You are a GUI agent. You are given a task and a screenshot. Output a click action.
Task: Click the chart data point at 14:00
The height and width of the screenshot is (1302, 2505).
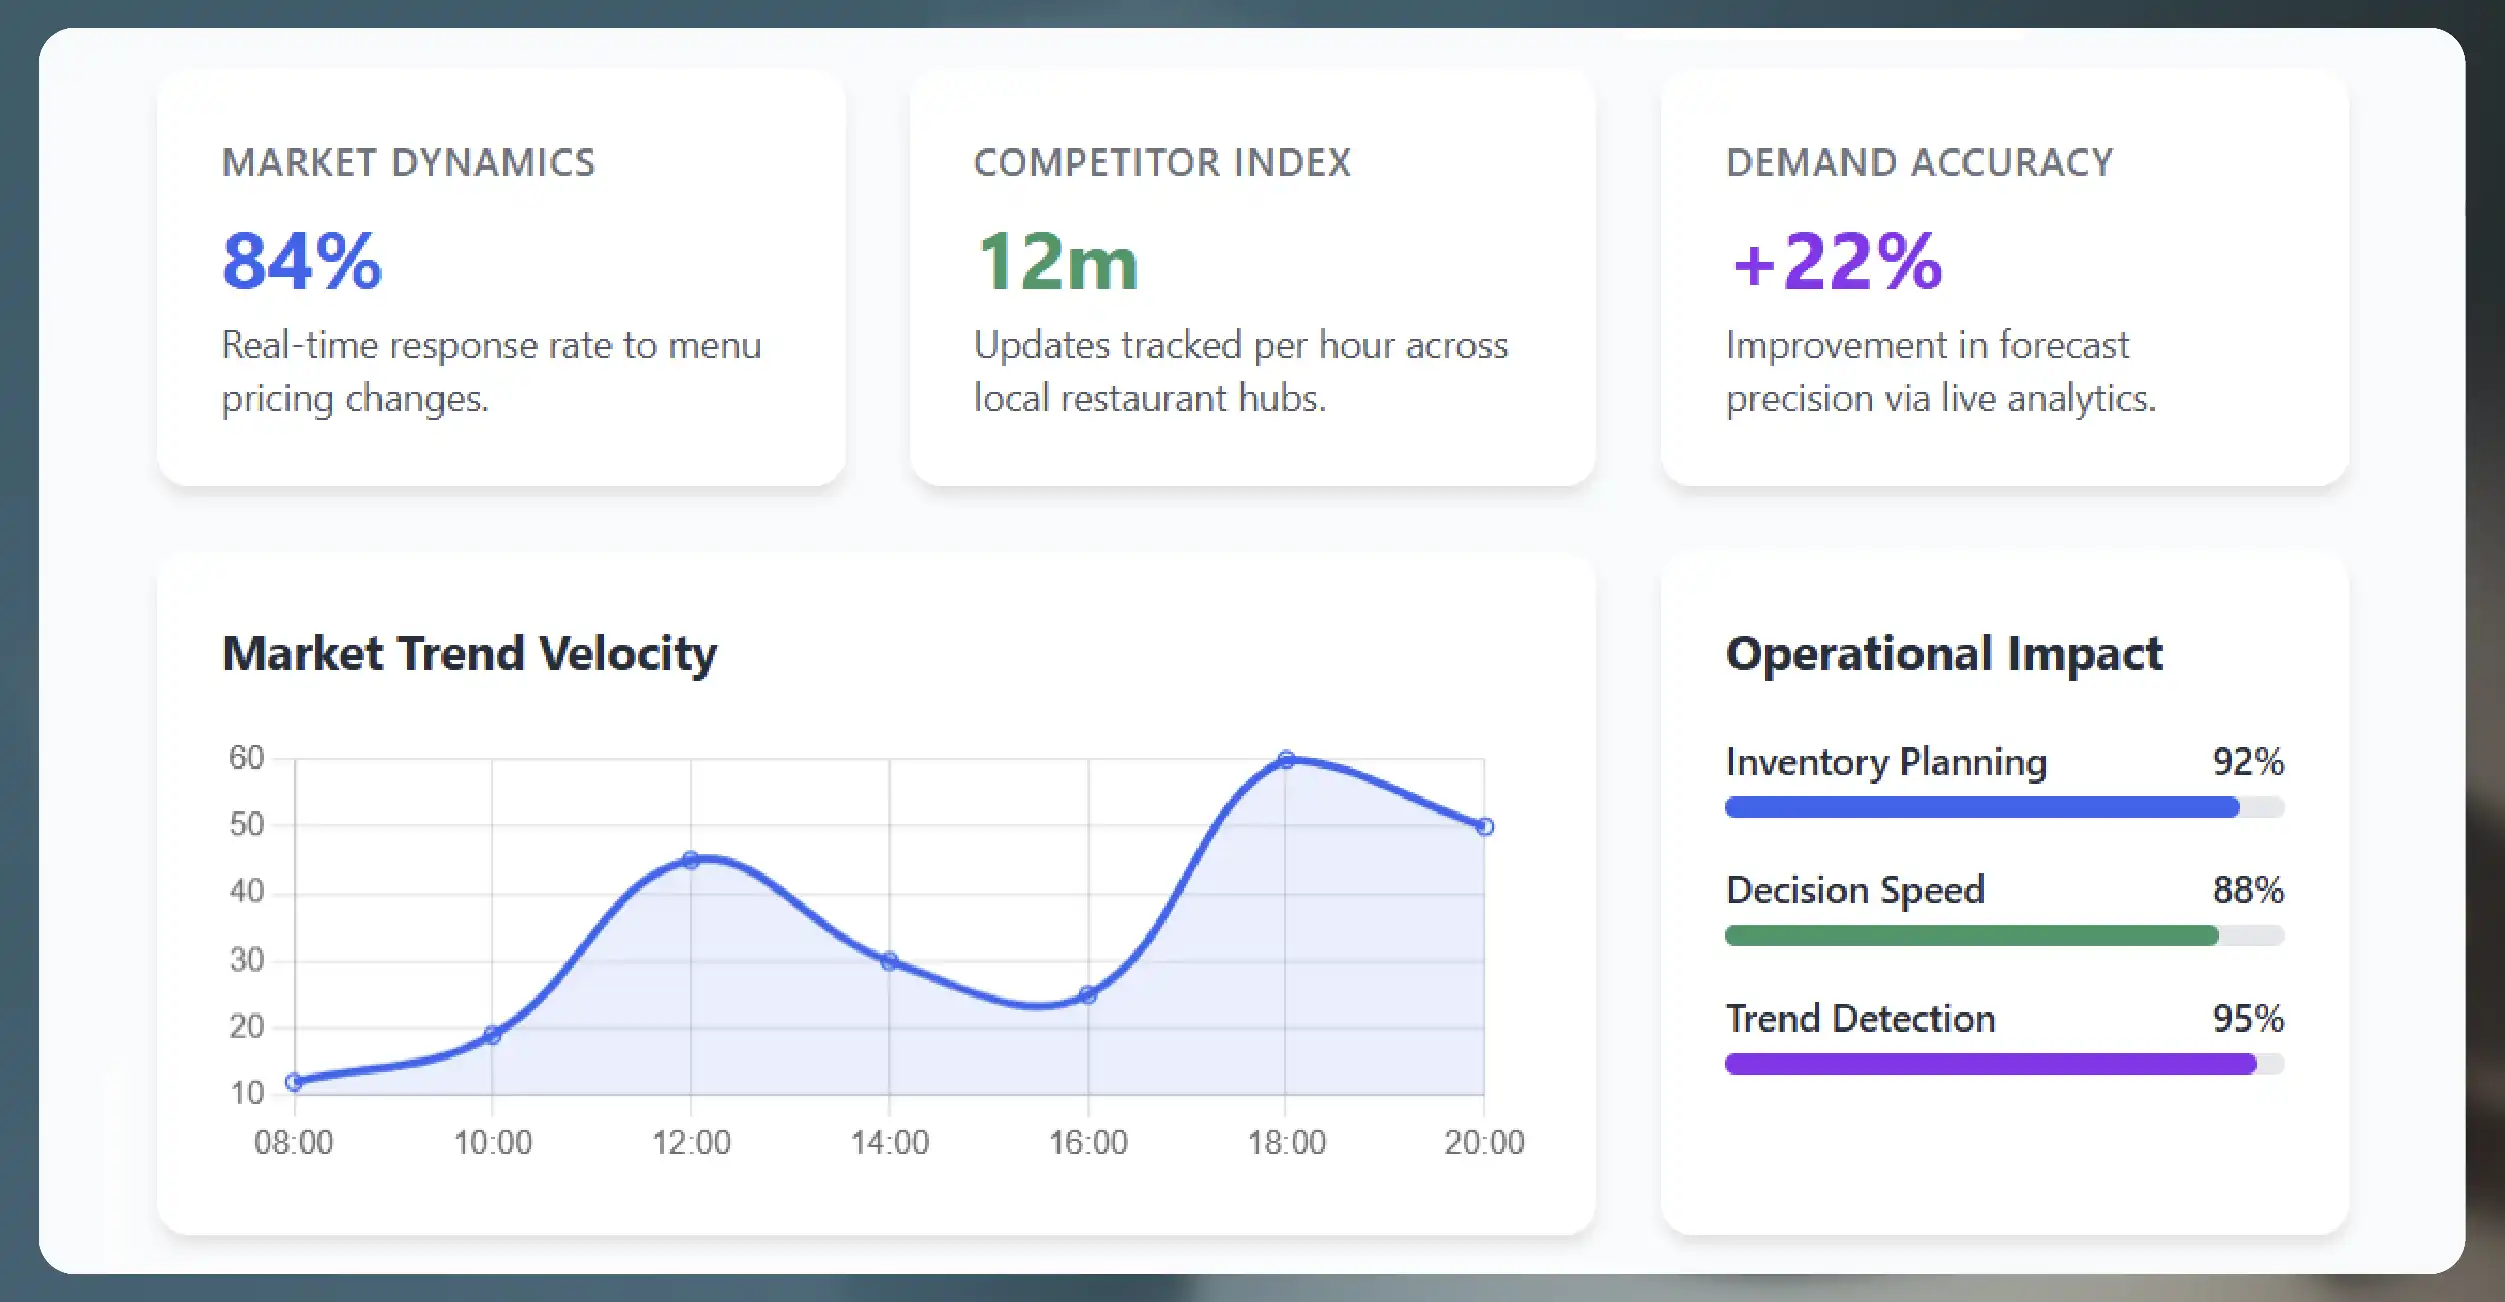tap(889, 961)
